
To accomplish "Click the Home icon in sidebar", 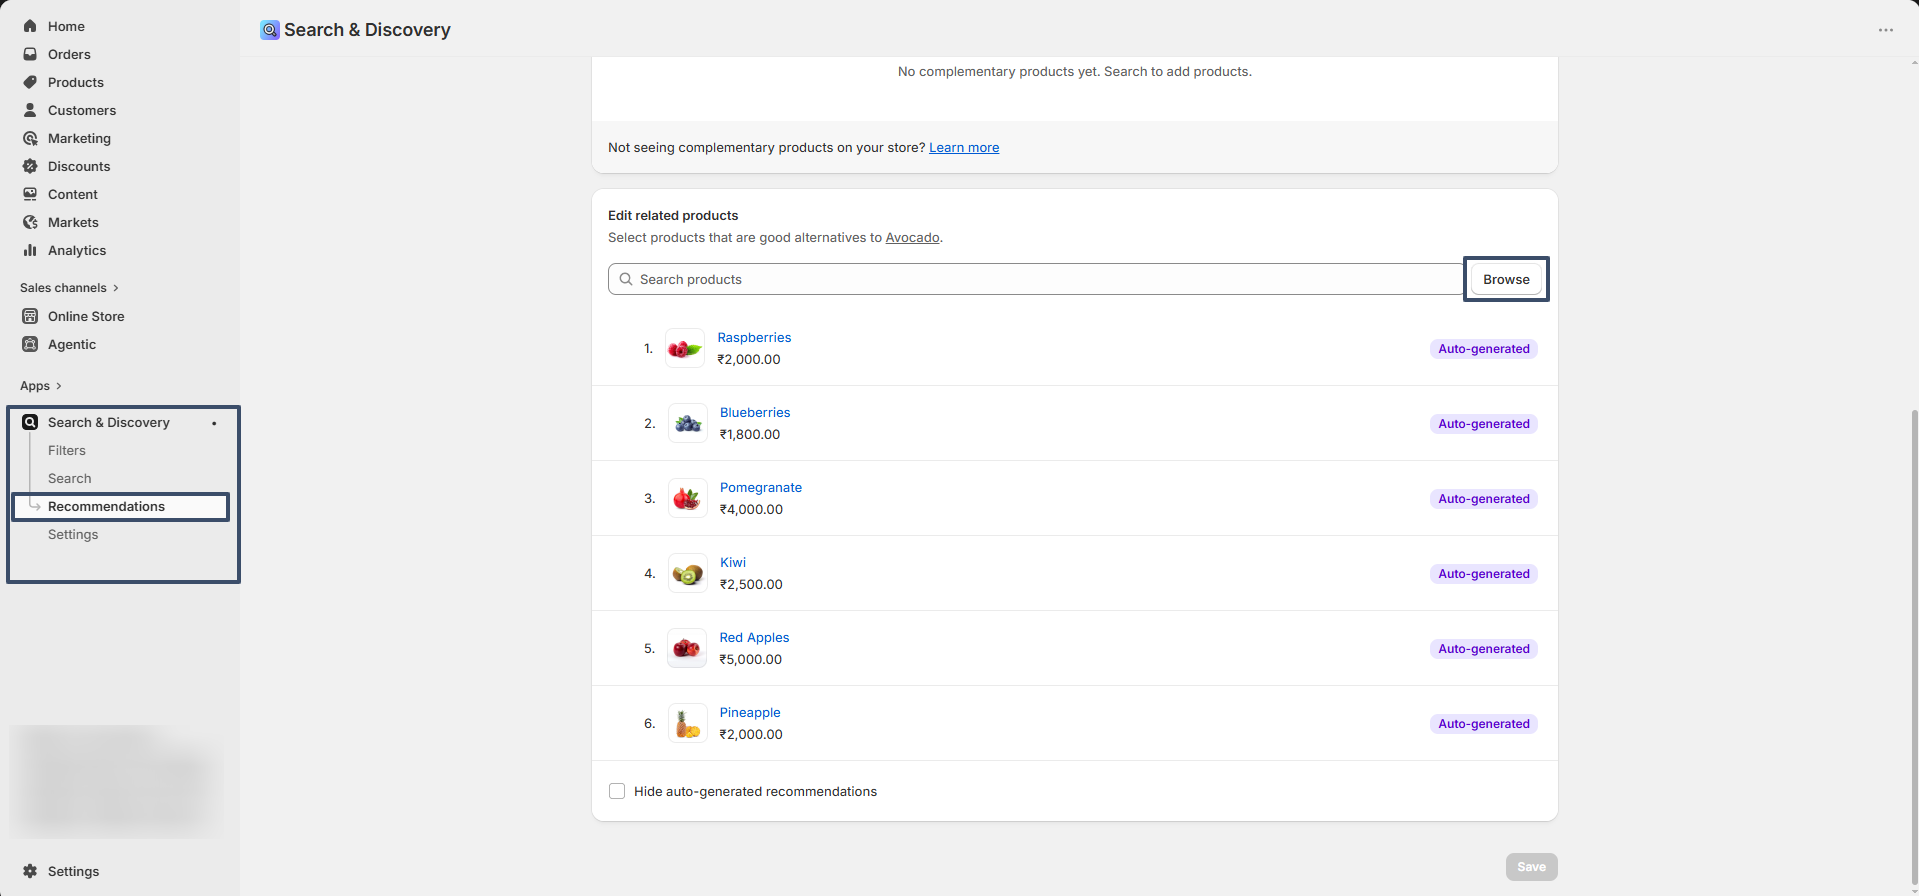I will 30,26.
